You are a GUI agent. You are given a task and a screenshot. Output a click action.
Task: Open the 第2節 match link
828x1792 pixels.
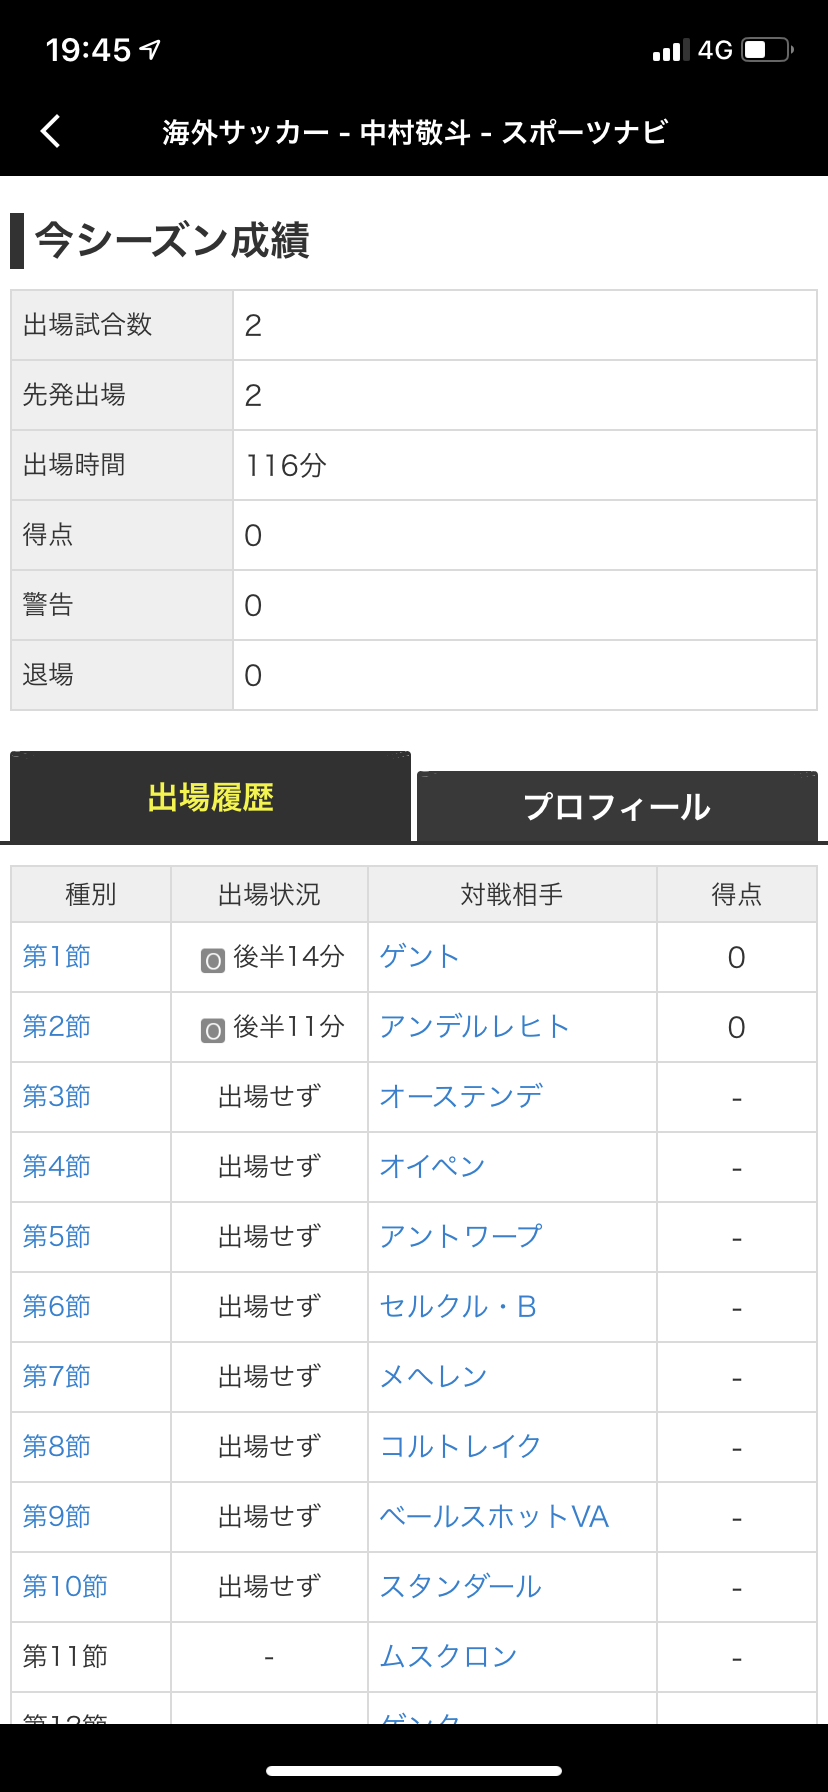coord(57,1027)
